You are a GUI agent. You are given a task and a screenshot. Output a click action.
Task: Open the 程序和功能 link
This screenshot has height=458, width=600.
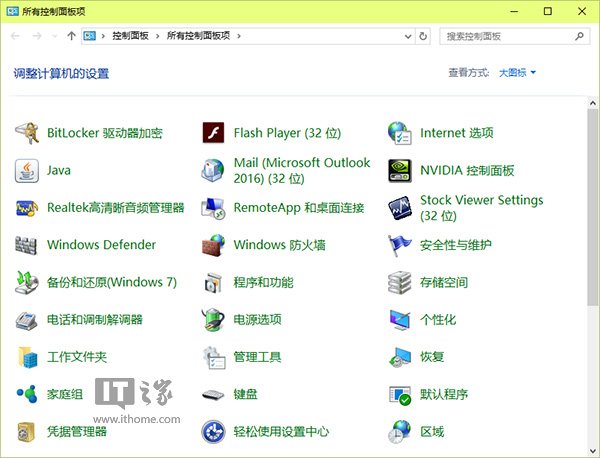[263, 283]
